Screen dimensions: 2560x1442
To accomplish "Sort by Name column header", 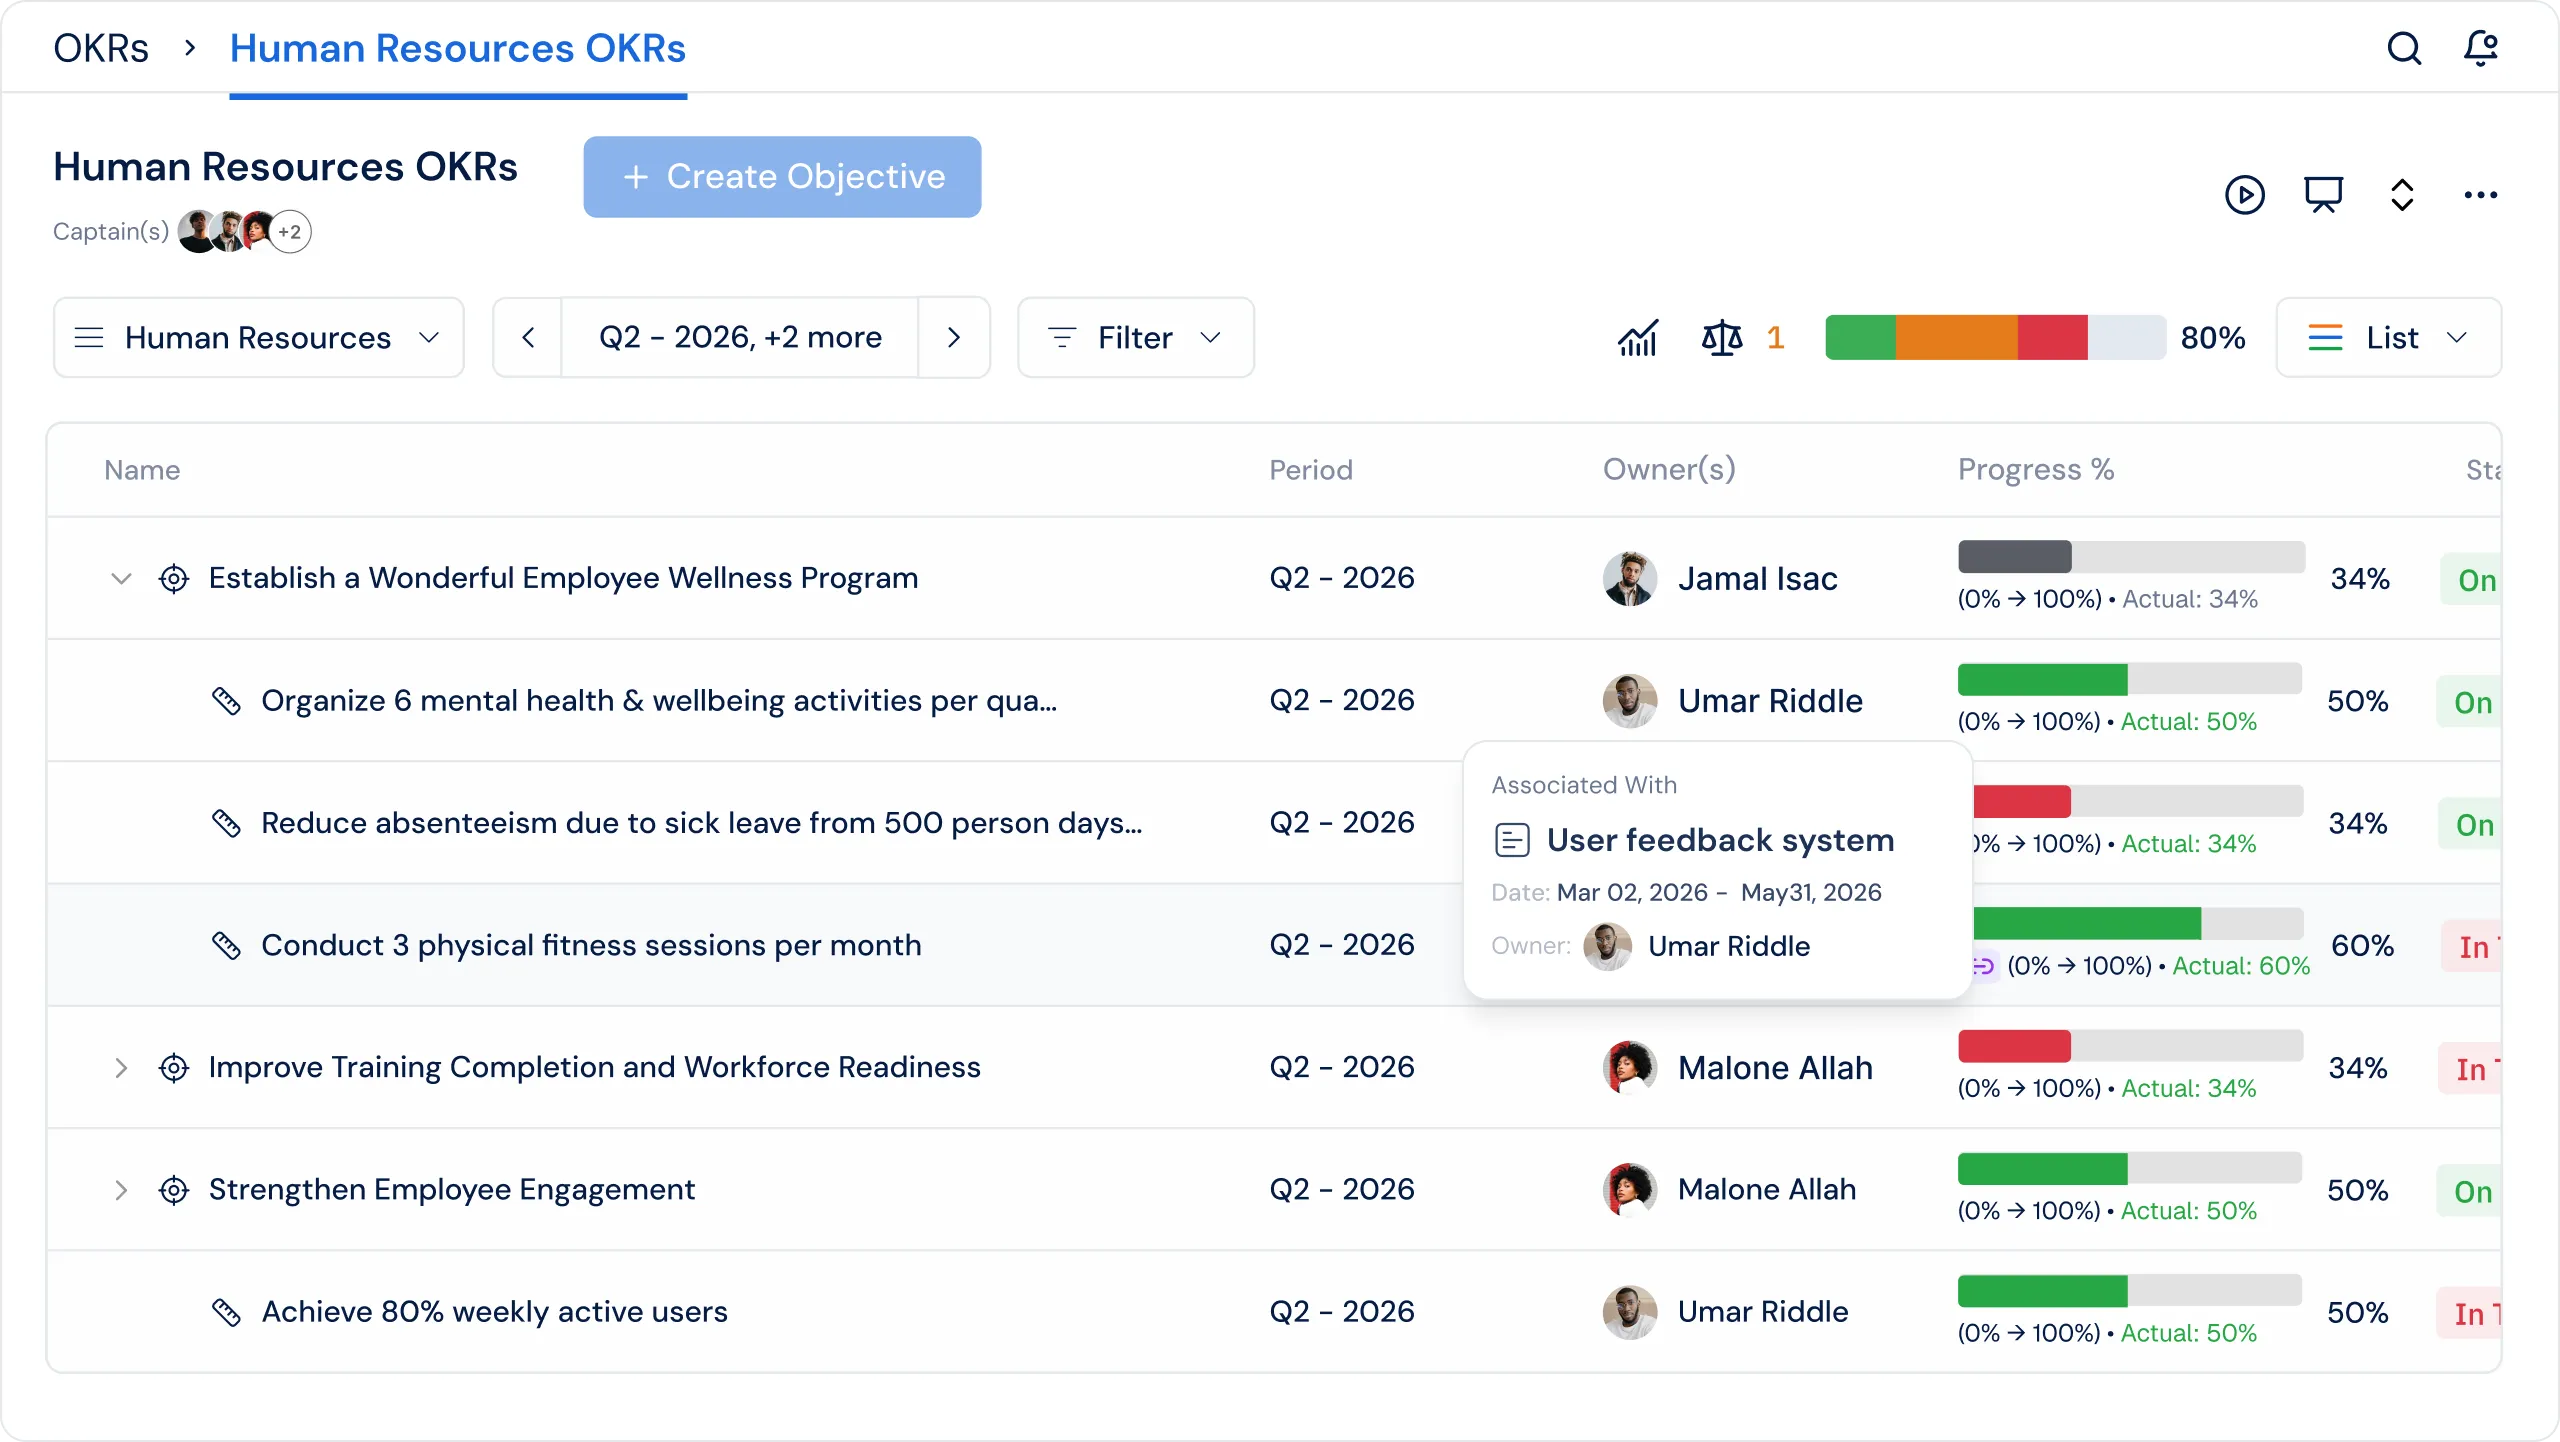I will [142, 470].
